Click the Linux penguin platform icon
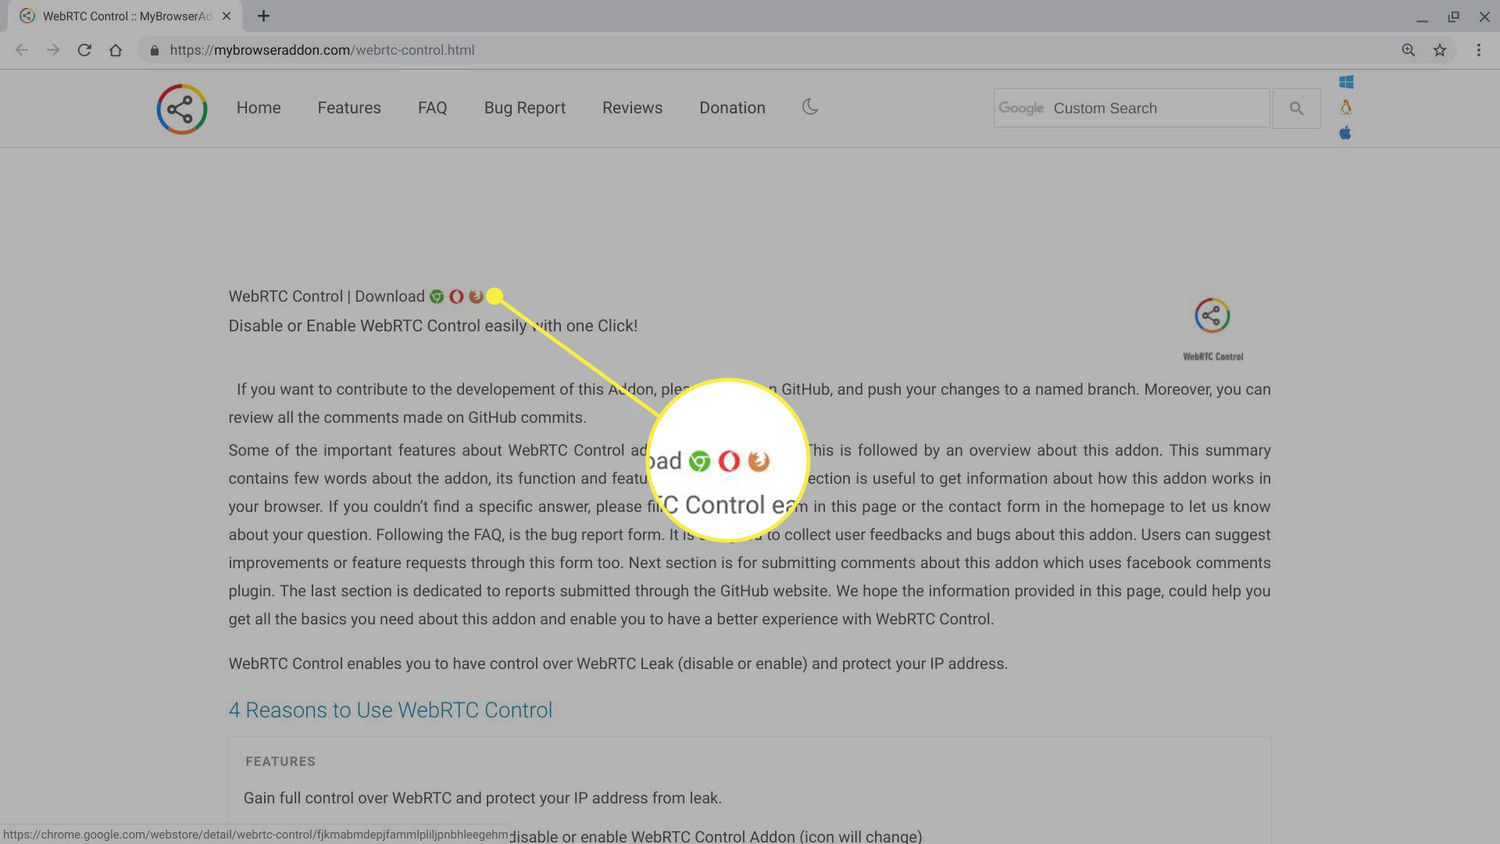Viewport: 1500px width, 844px height. tap(1346, 107)
